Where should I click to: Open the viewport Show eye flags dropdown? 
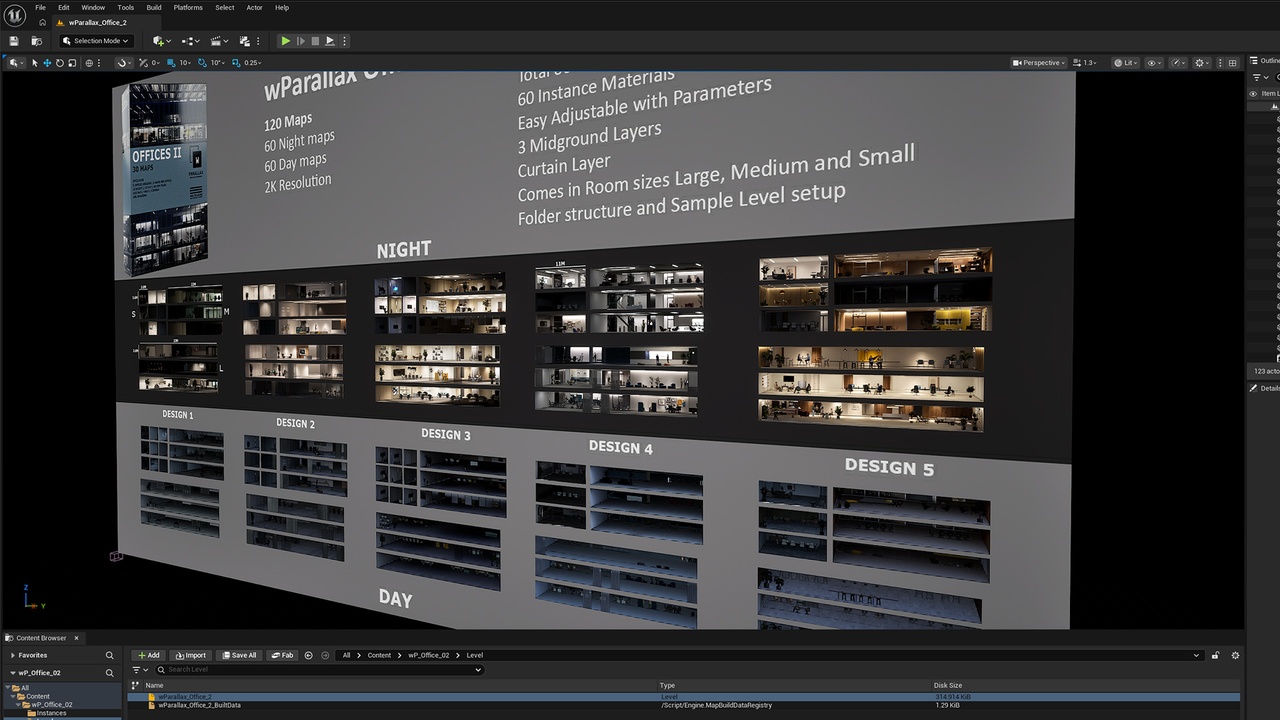(1153, 63)
